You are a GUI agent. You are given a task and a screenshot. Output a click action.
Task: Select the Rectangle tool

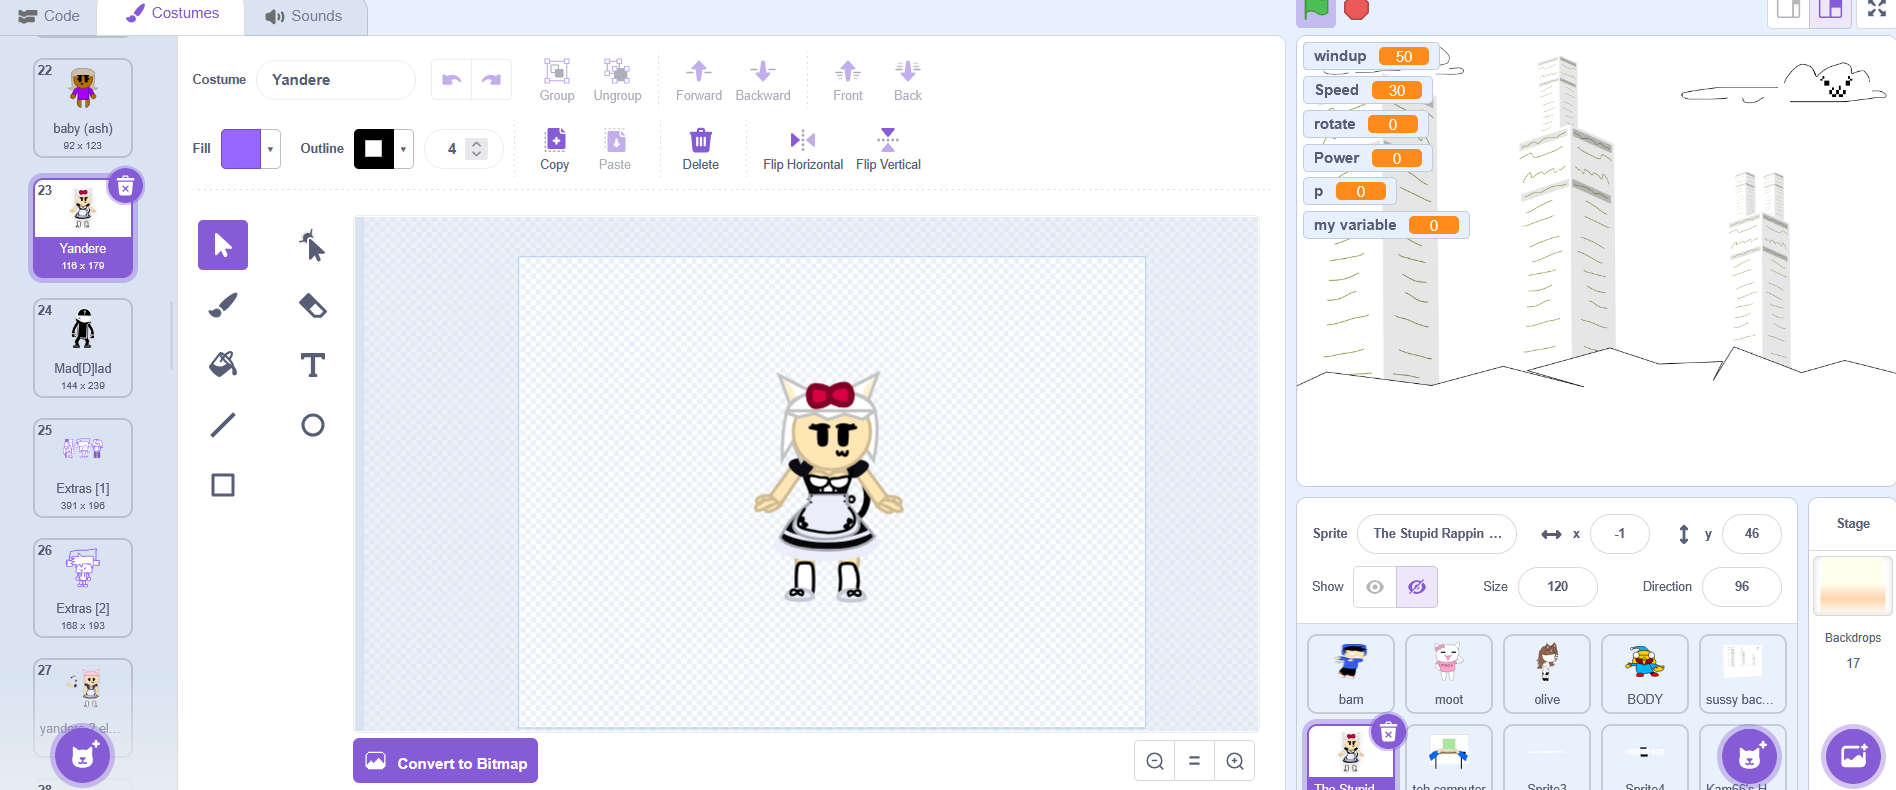pos(223,485)
